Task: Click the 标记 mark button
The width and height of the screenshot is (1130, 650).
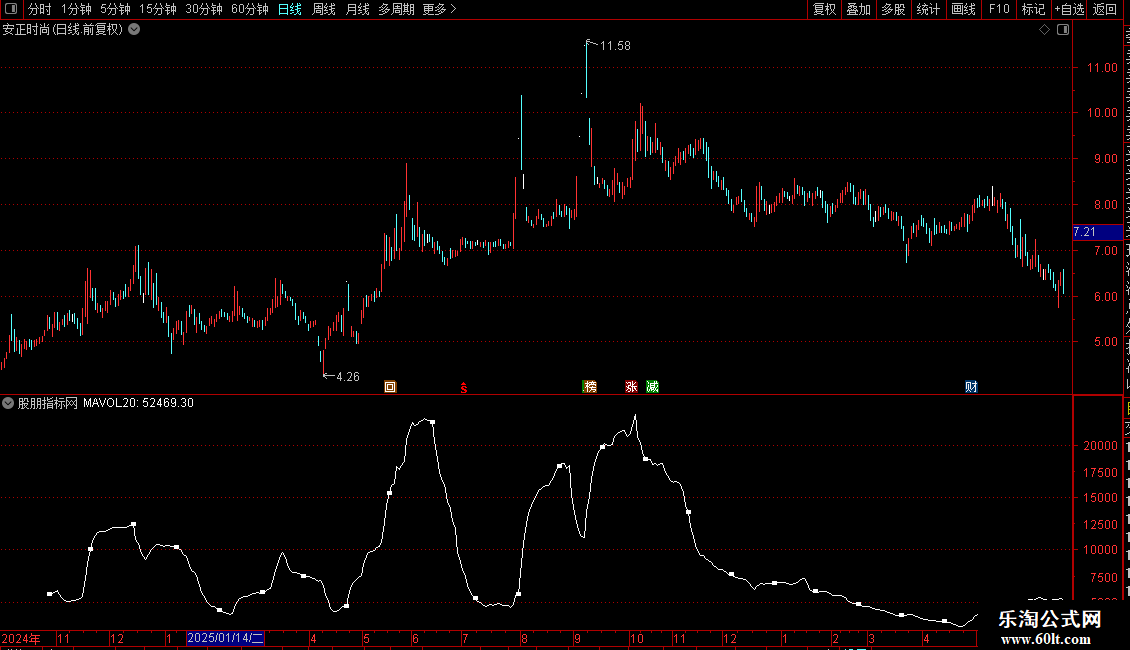Action: 1033,9
